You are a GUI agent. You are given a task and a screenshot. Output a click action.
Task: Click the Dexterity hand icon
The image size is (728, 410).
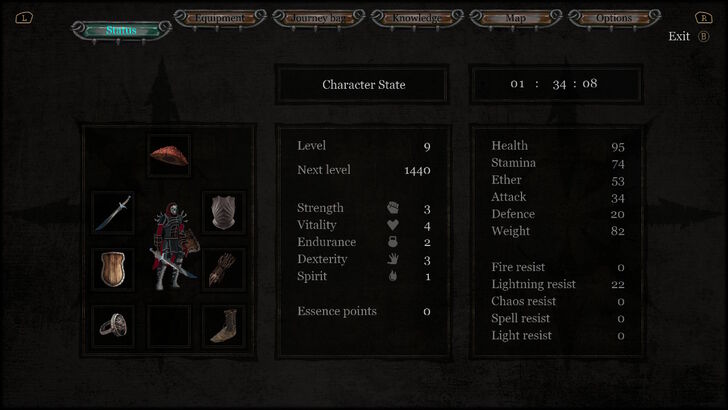click(x=393, y=259)
